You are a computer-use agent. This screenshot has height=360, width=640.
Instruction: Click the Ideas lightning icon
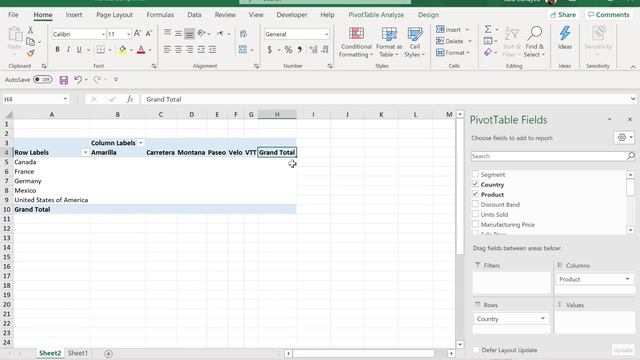coord(565,38)
